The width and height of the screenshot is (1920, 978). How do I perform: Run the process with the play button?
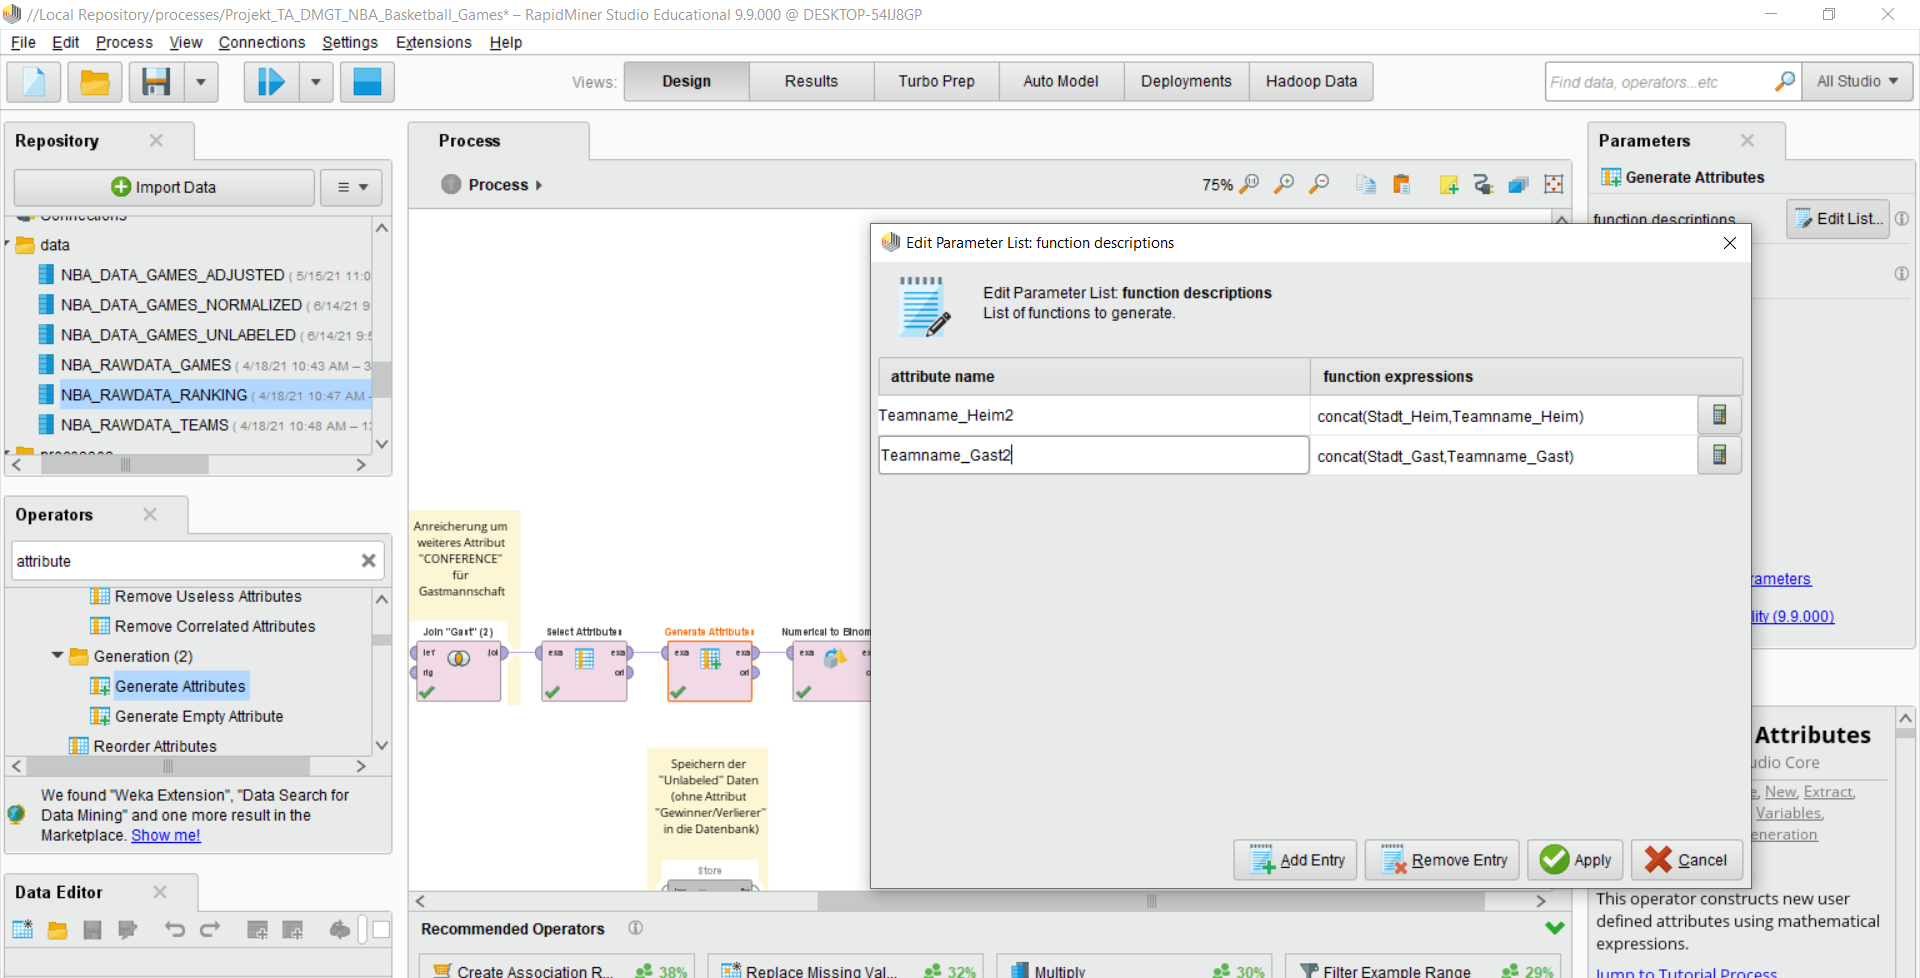(x=267, y=81)
